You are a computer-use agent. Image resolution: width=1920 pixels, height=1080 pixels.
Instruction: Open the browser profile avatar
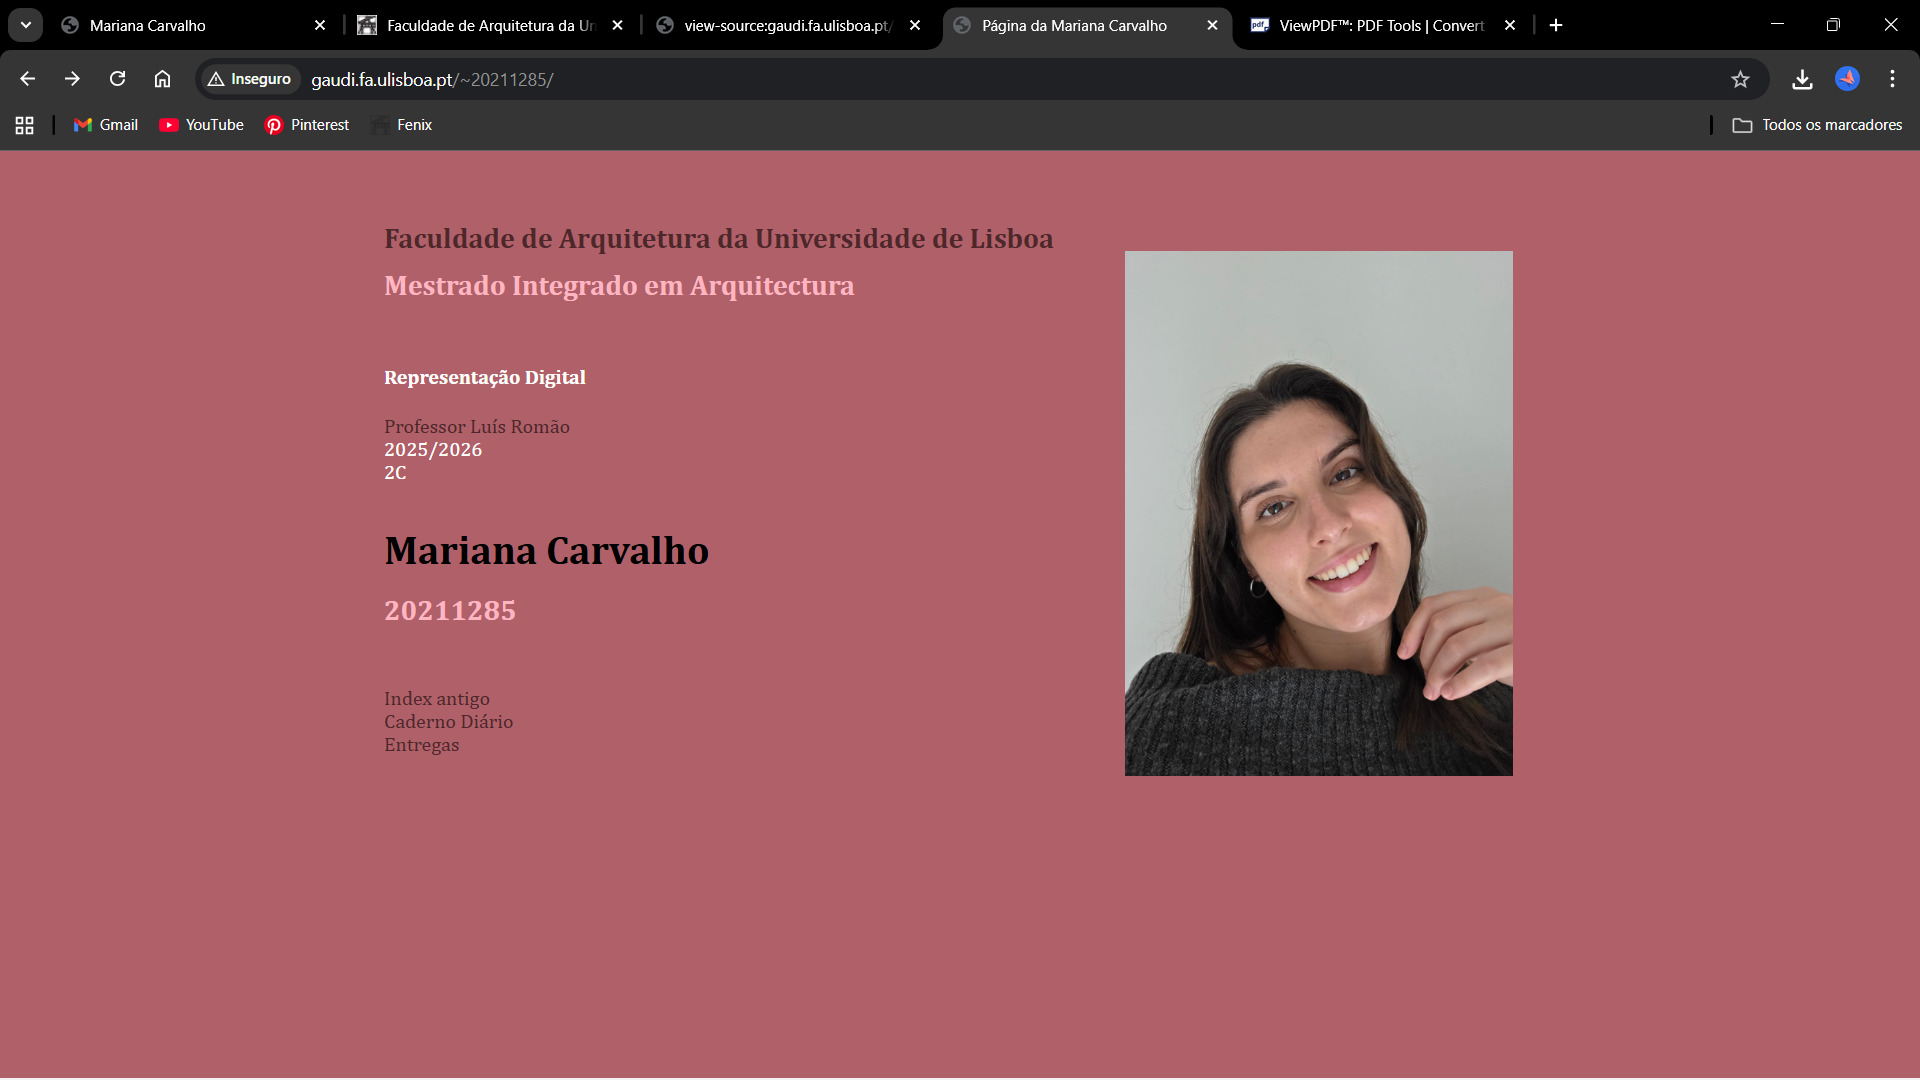pos(1847,79)
